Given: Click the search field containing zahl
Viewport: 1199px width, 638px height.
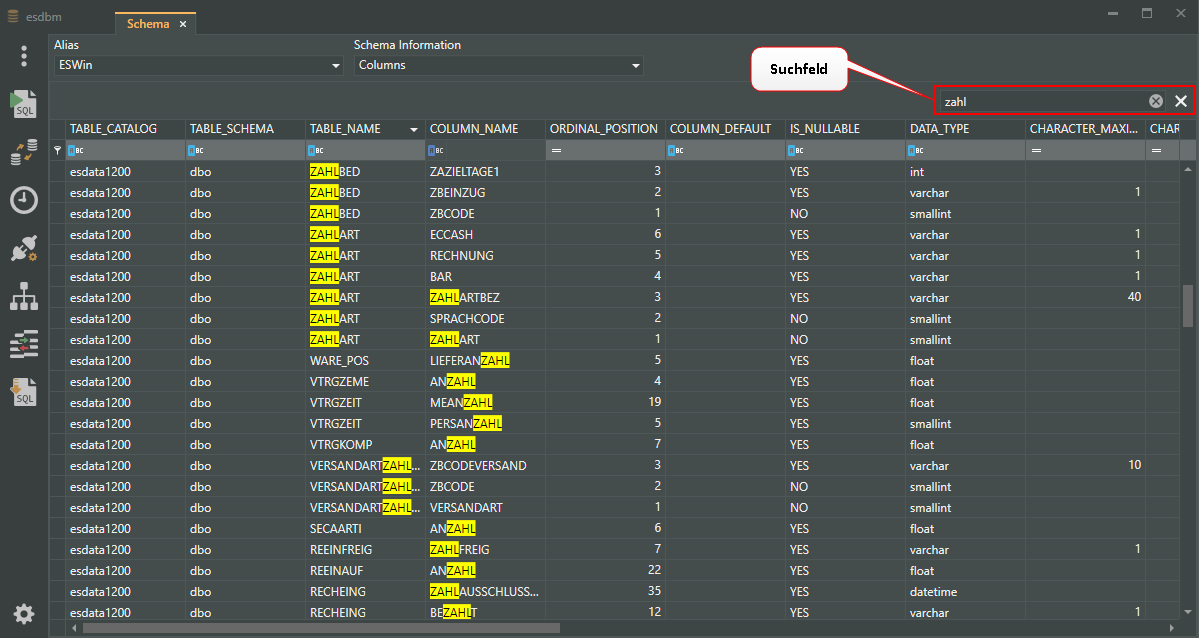Looking at the screenshot, I should [1044, 101].
